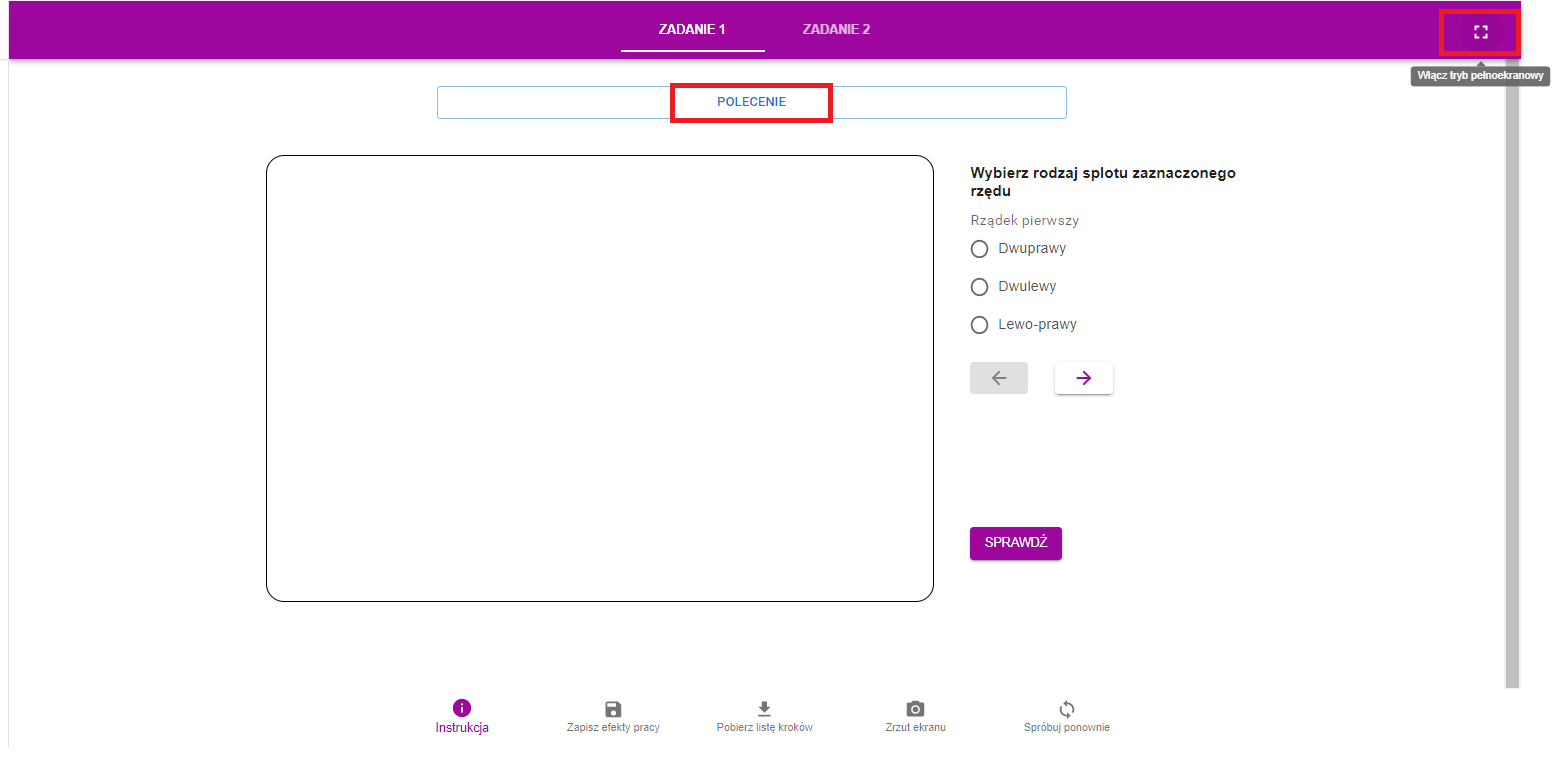Pick the Lewo-prawy radio circle
This screenshot has width=1561, height=761.
pyautogui.click(x=980, y=325)
